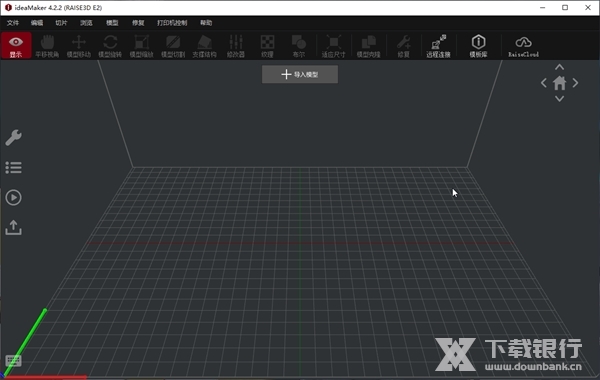Select the 平移视角 hand pan tool
The image size is (600, 380).
click(47, 46)
